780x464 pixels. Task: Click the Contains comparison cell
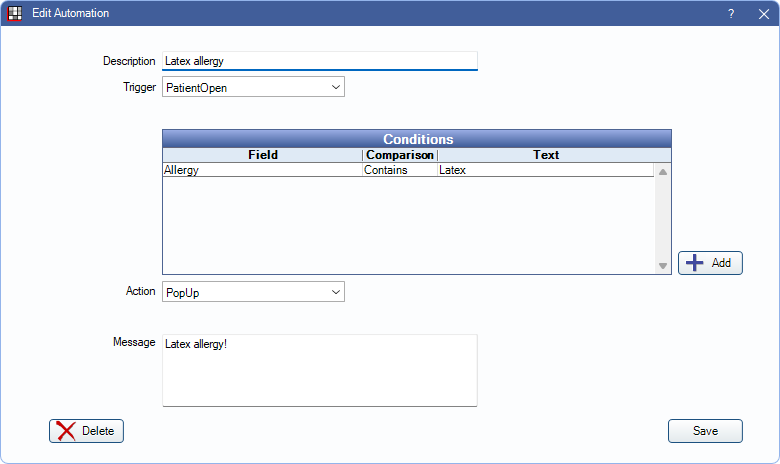(399, 170)
